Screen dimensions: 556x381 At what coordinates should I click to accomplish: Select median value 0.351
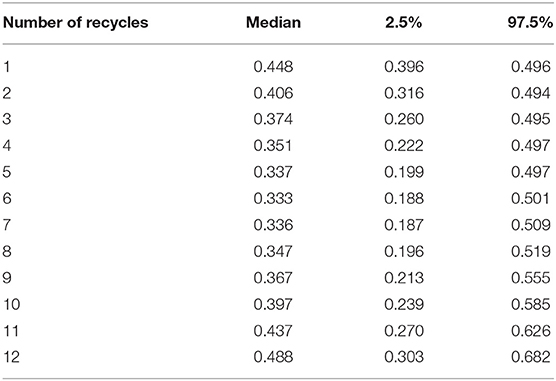tap(273, 146)
